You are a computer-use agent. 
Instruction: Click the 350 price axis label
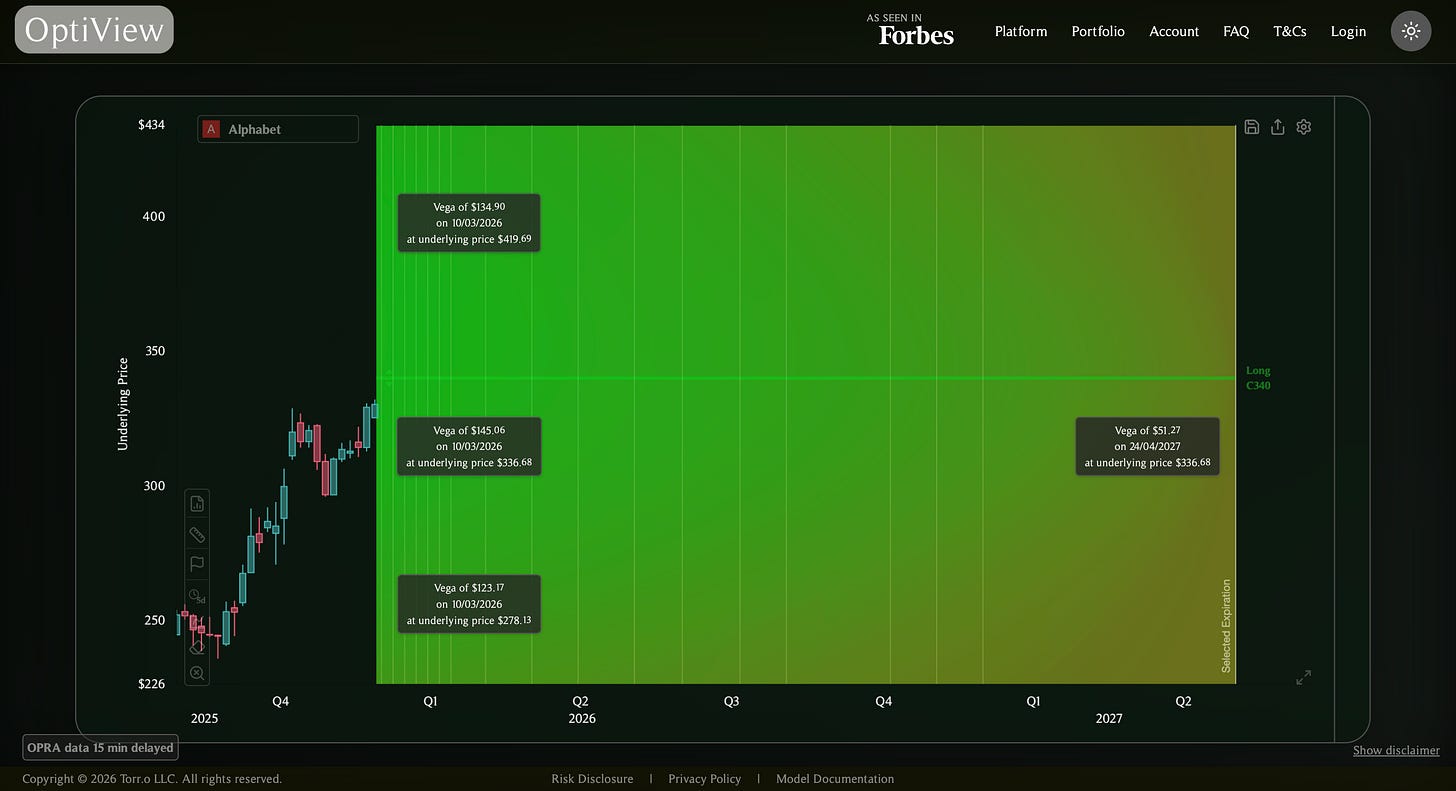click(x=153, y=351)
